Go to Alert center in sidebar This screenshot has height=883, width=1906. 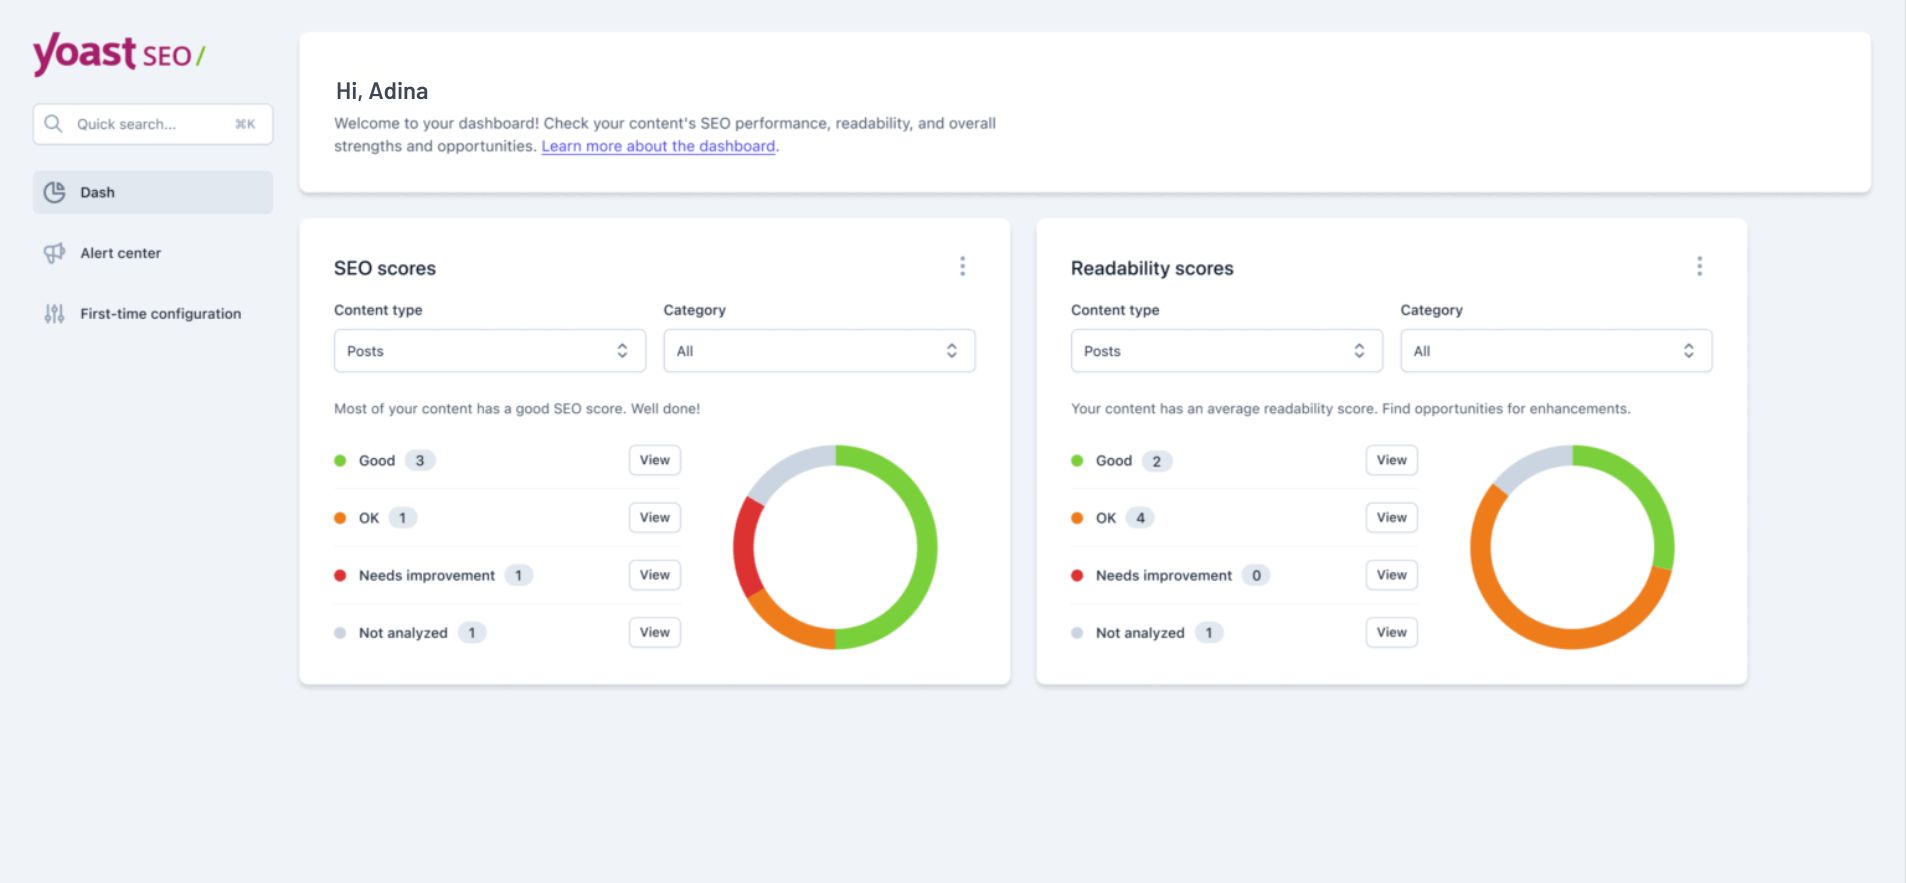click(121, 253)
